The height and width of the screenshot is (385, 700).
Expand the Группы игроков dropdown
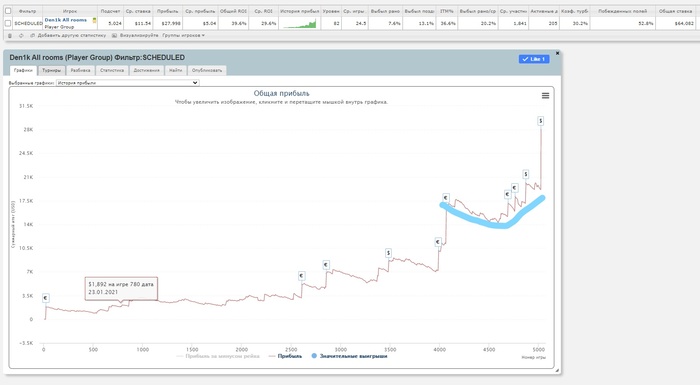point(183,35)
